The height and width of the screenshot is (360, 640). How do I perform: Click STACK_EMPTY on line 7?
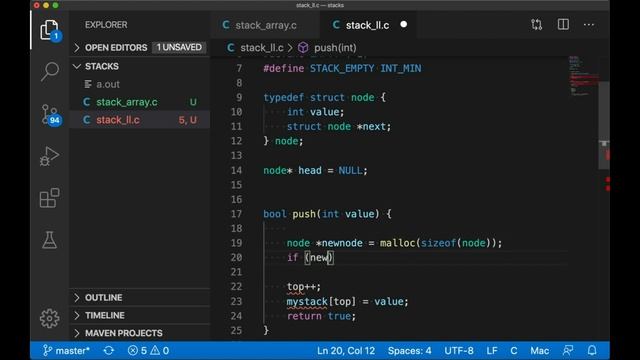point(342,68)
